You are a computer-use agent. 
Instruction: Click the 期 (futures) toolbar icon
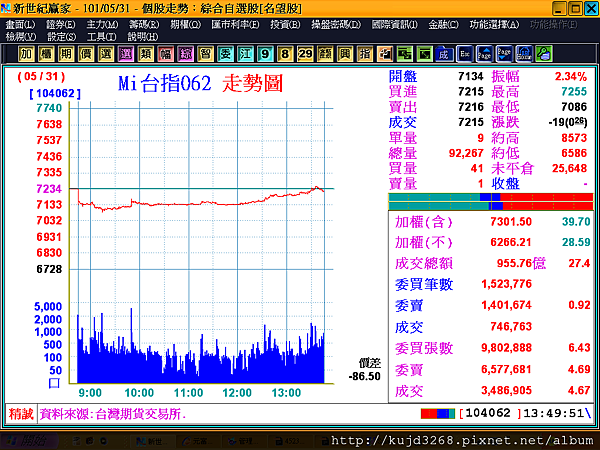pos(66,54)
